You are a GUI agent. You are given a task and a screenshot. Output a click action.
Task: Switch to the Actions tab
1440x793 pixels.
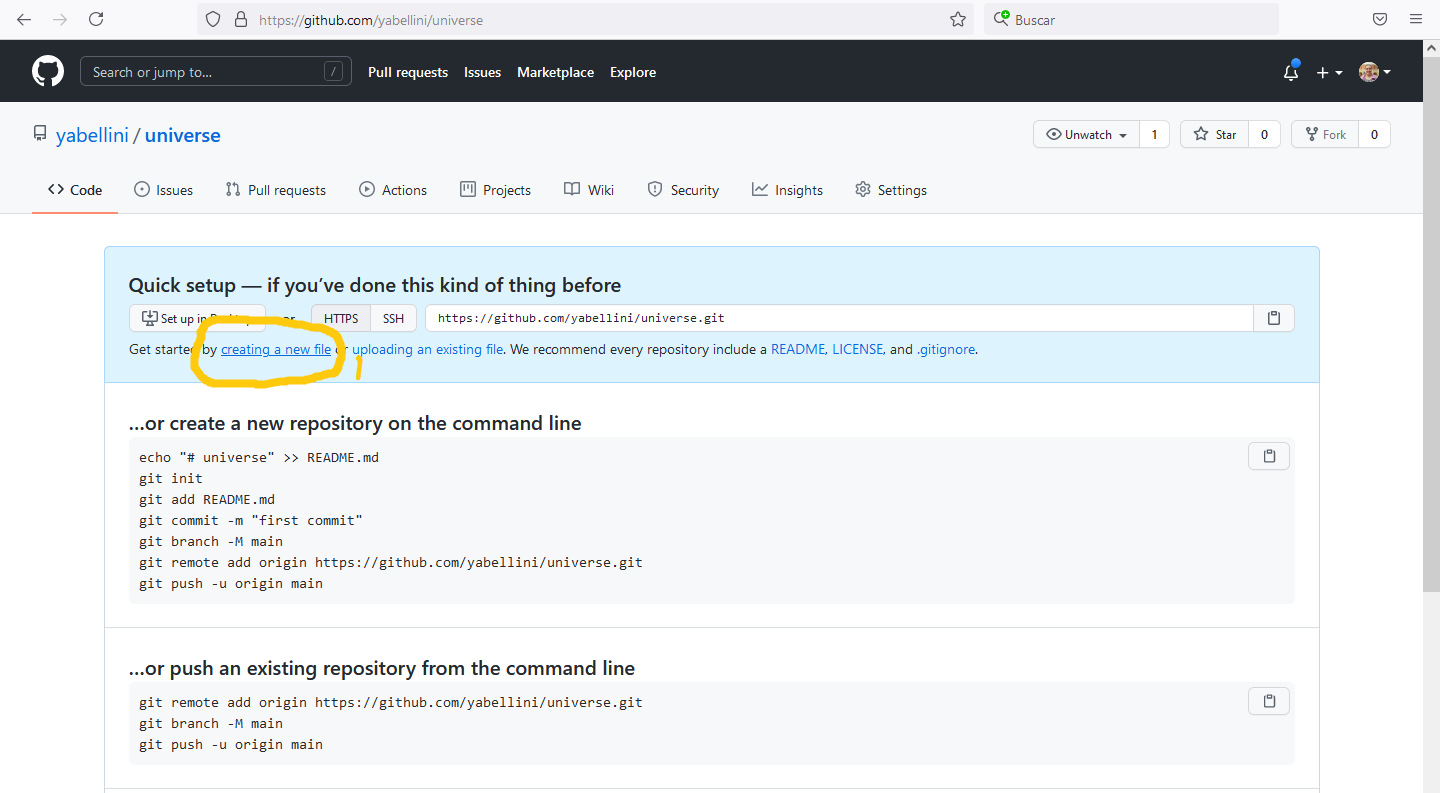click(393, 190)
